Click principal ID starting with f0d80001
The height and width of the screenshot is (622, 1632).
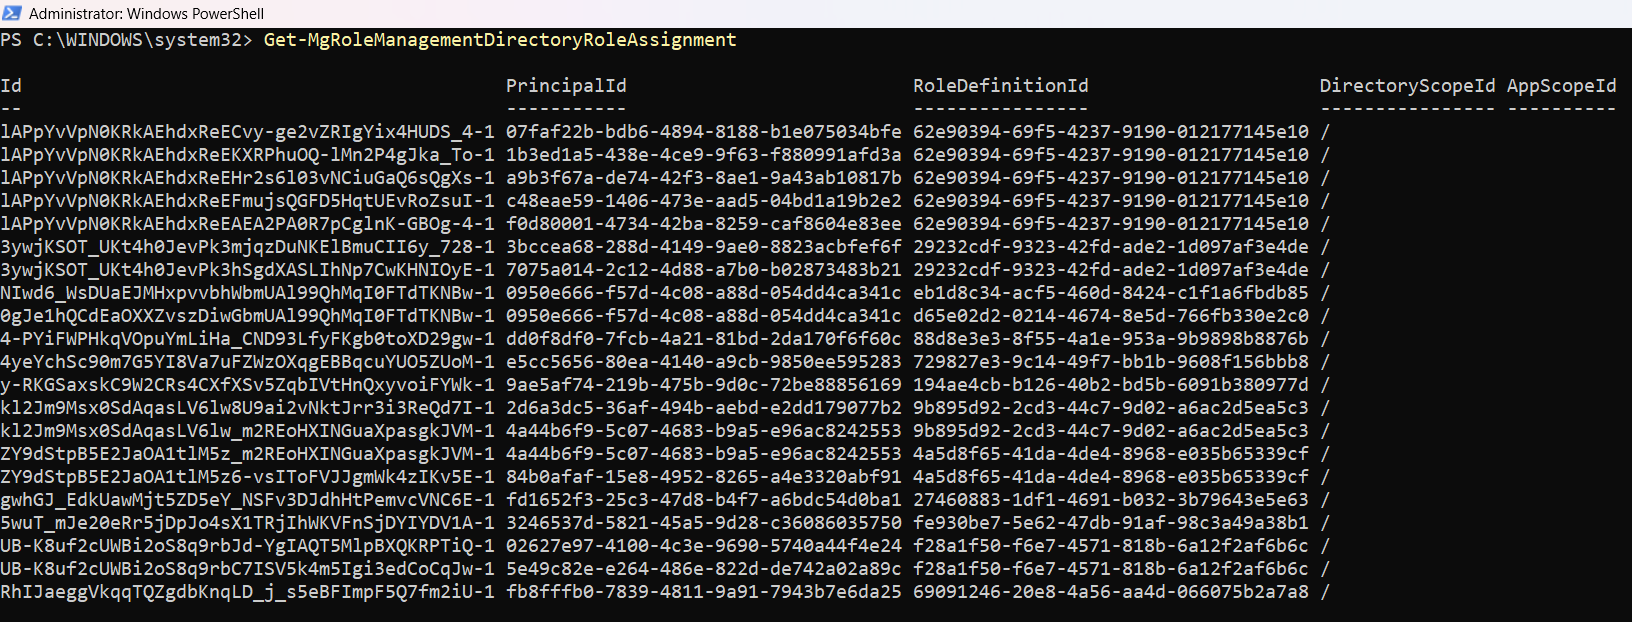(x=703, y=224)
